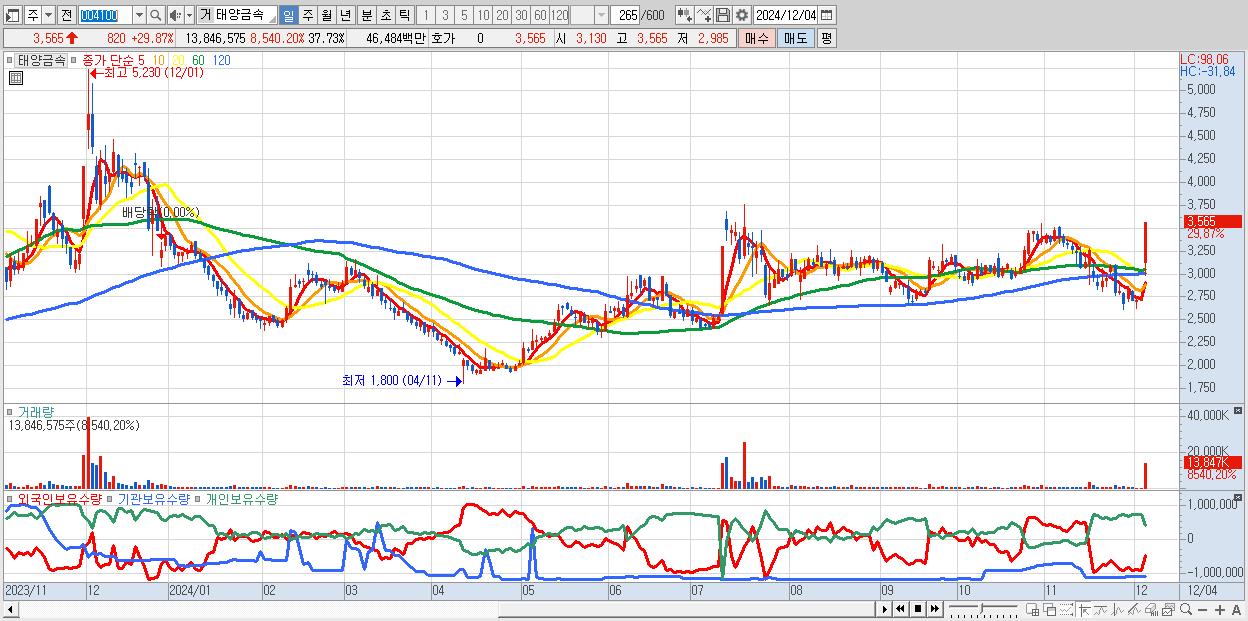
Task: Click the 태양금속 chart legend label
Action: pyautogui.click(x=42, y=60)
